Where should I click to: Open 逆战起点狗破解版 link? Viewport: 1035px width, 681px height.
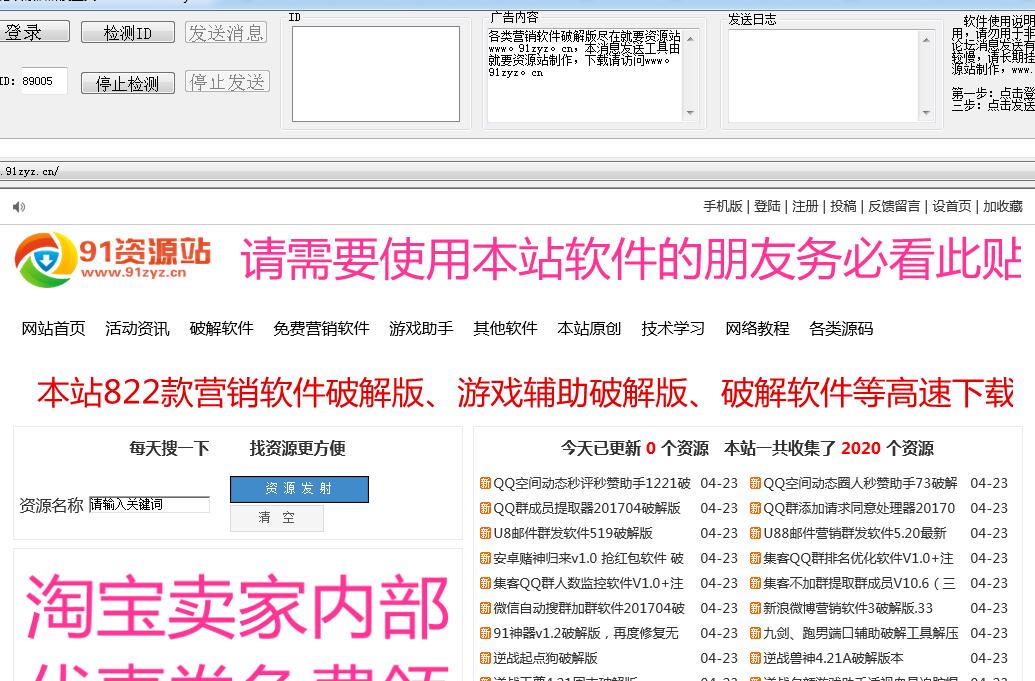pyautogui.click(x=545, y=659)
